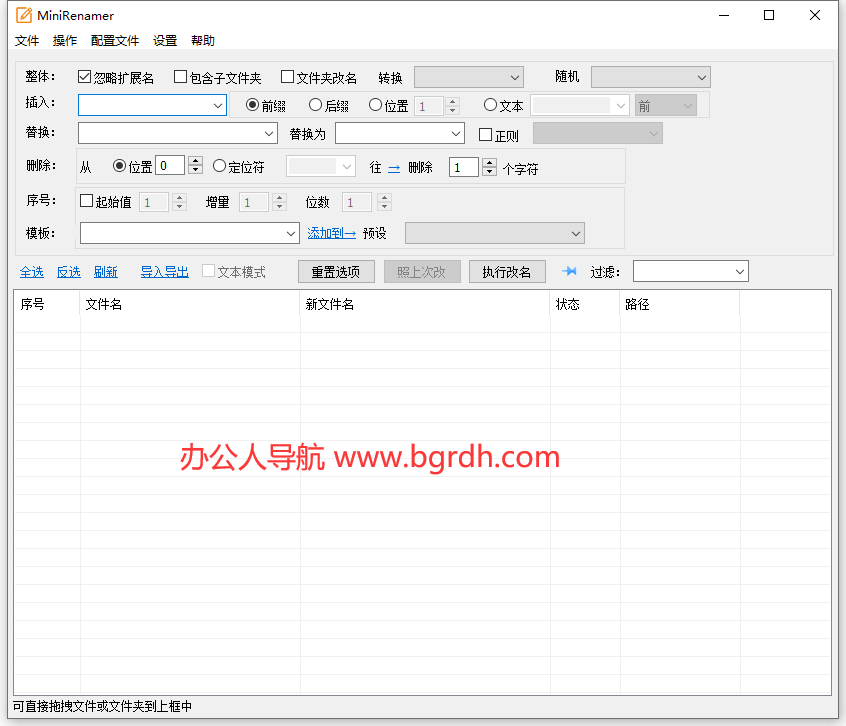Increase the 删除 character count stepper
Image resolution: width=846 pixels, height=726 pixels.
point(489,163)
